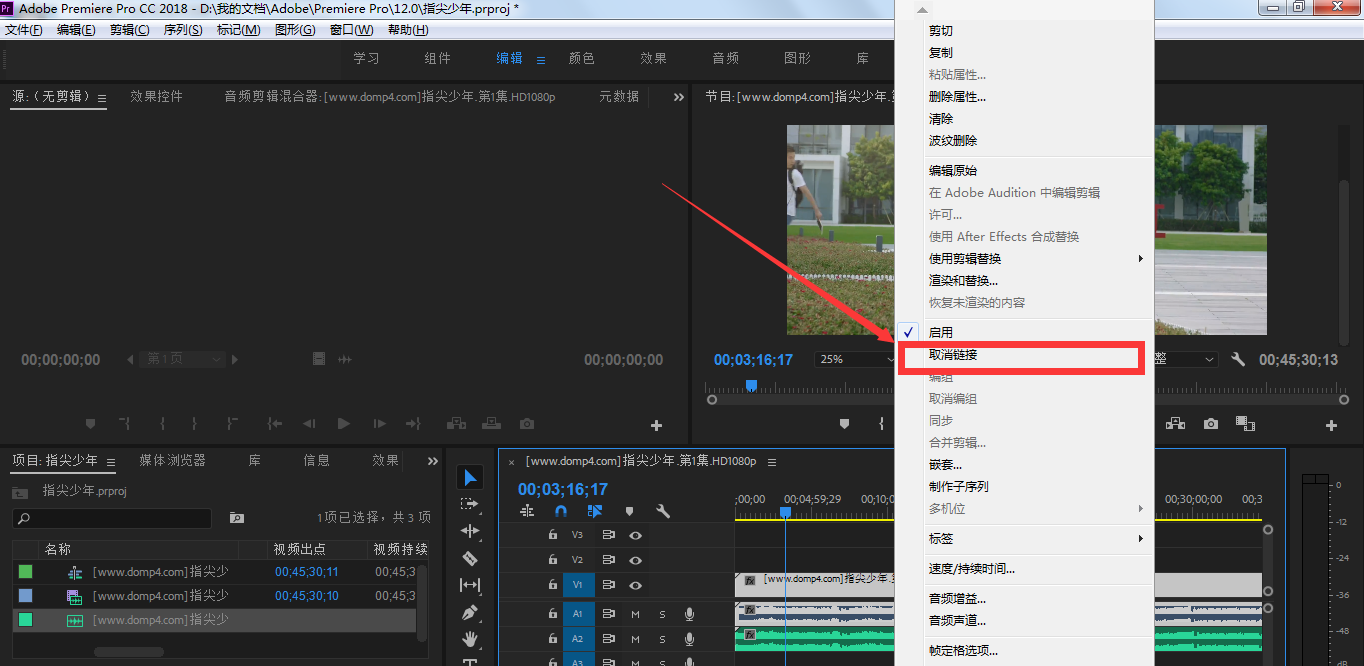Expand project panel group overflow chevron
The width and height of the screenshot is (1364, 666).
pyautogui.click(x=433, y=461)
